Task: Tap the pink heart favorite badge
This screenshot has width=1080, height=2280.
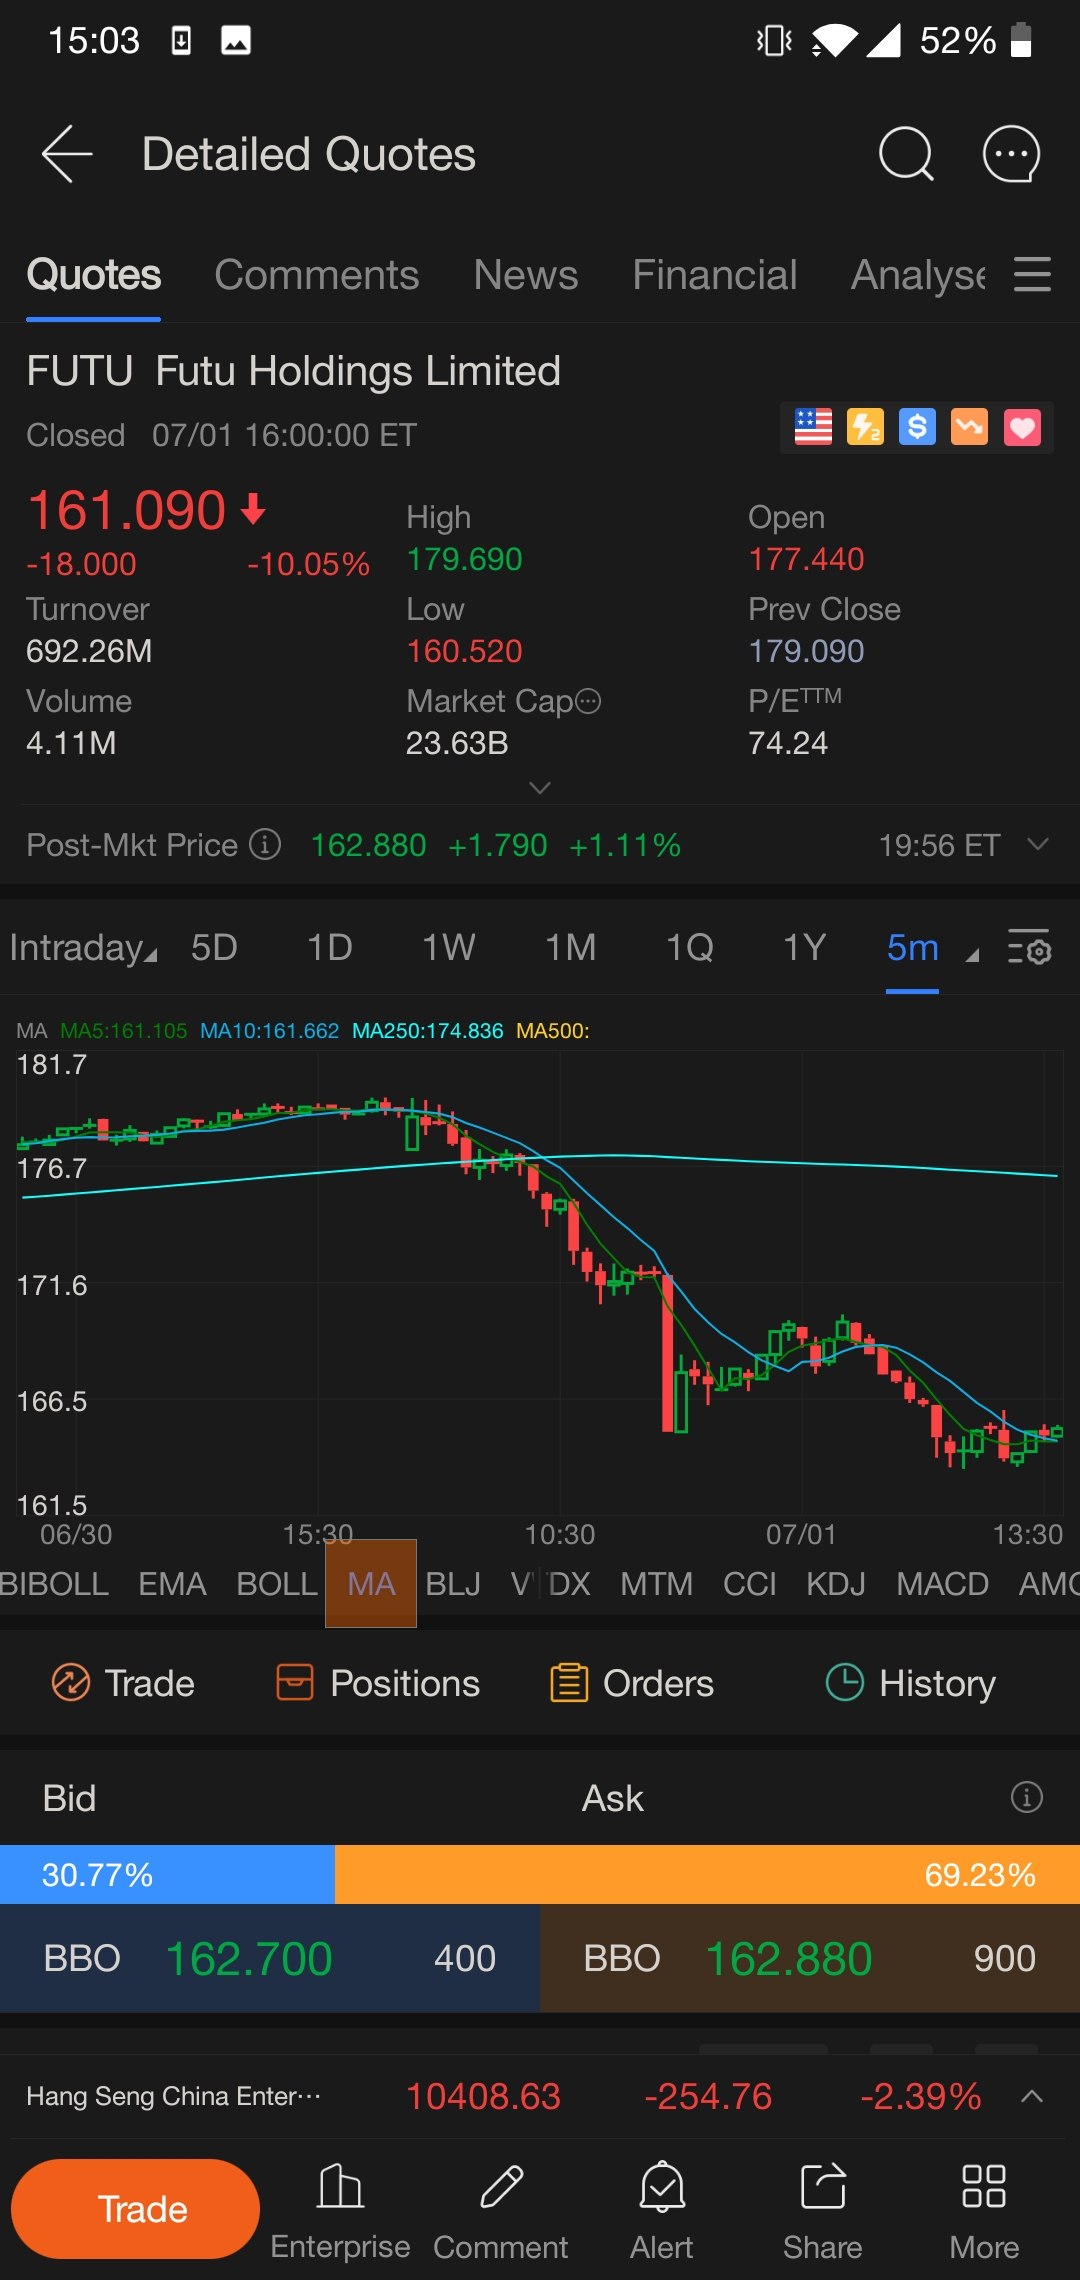Action: click(1022, 427)
